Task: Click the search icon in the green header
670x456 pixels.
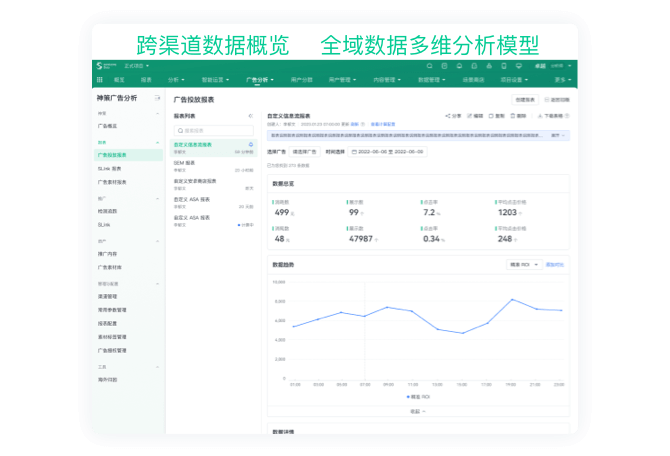Action: (429, 66)
